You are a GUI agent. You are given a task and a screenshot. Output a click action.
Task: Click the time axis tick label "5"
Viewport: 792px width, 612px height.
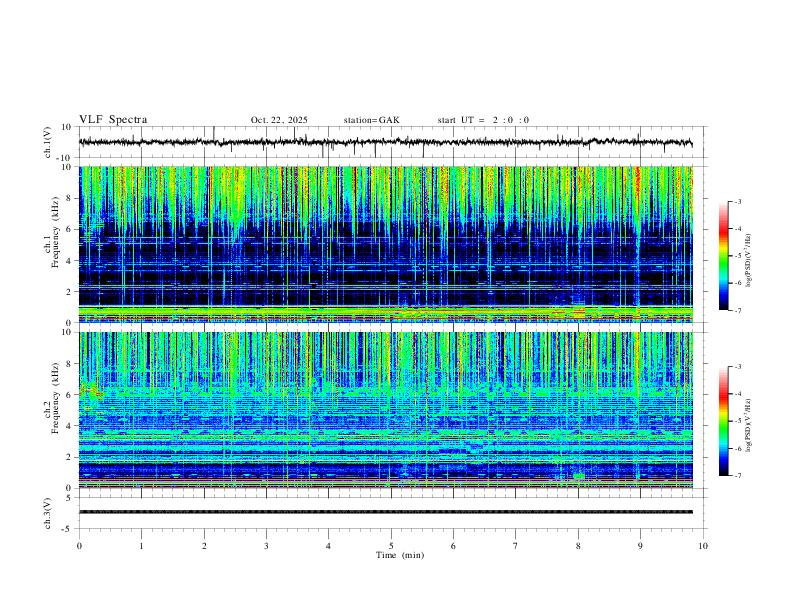click(391, 546)
